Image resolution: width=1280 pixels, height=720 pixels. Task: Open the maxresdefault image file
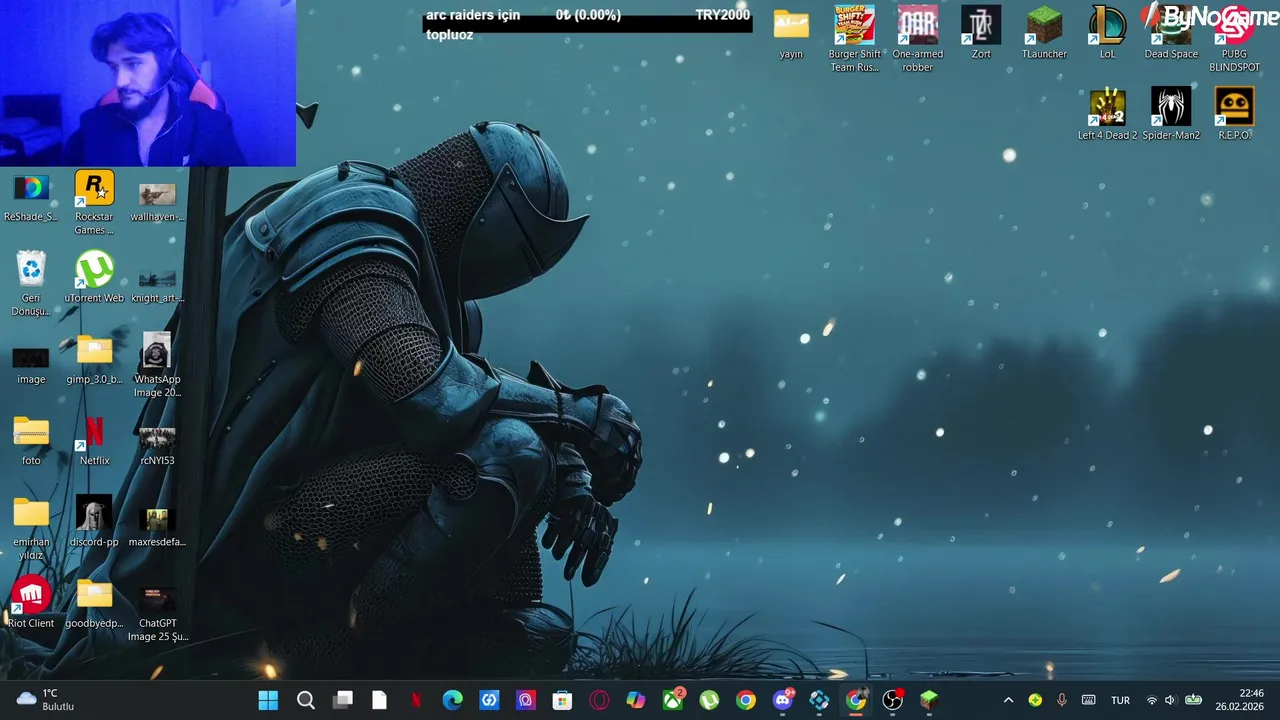point(157,527)
